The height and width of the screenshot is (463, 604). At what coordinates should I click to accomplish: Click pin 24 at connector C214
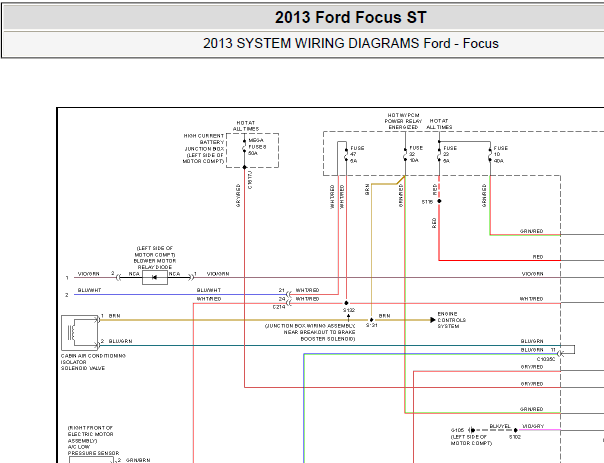pyautogui.click(x=282, y=299)
